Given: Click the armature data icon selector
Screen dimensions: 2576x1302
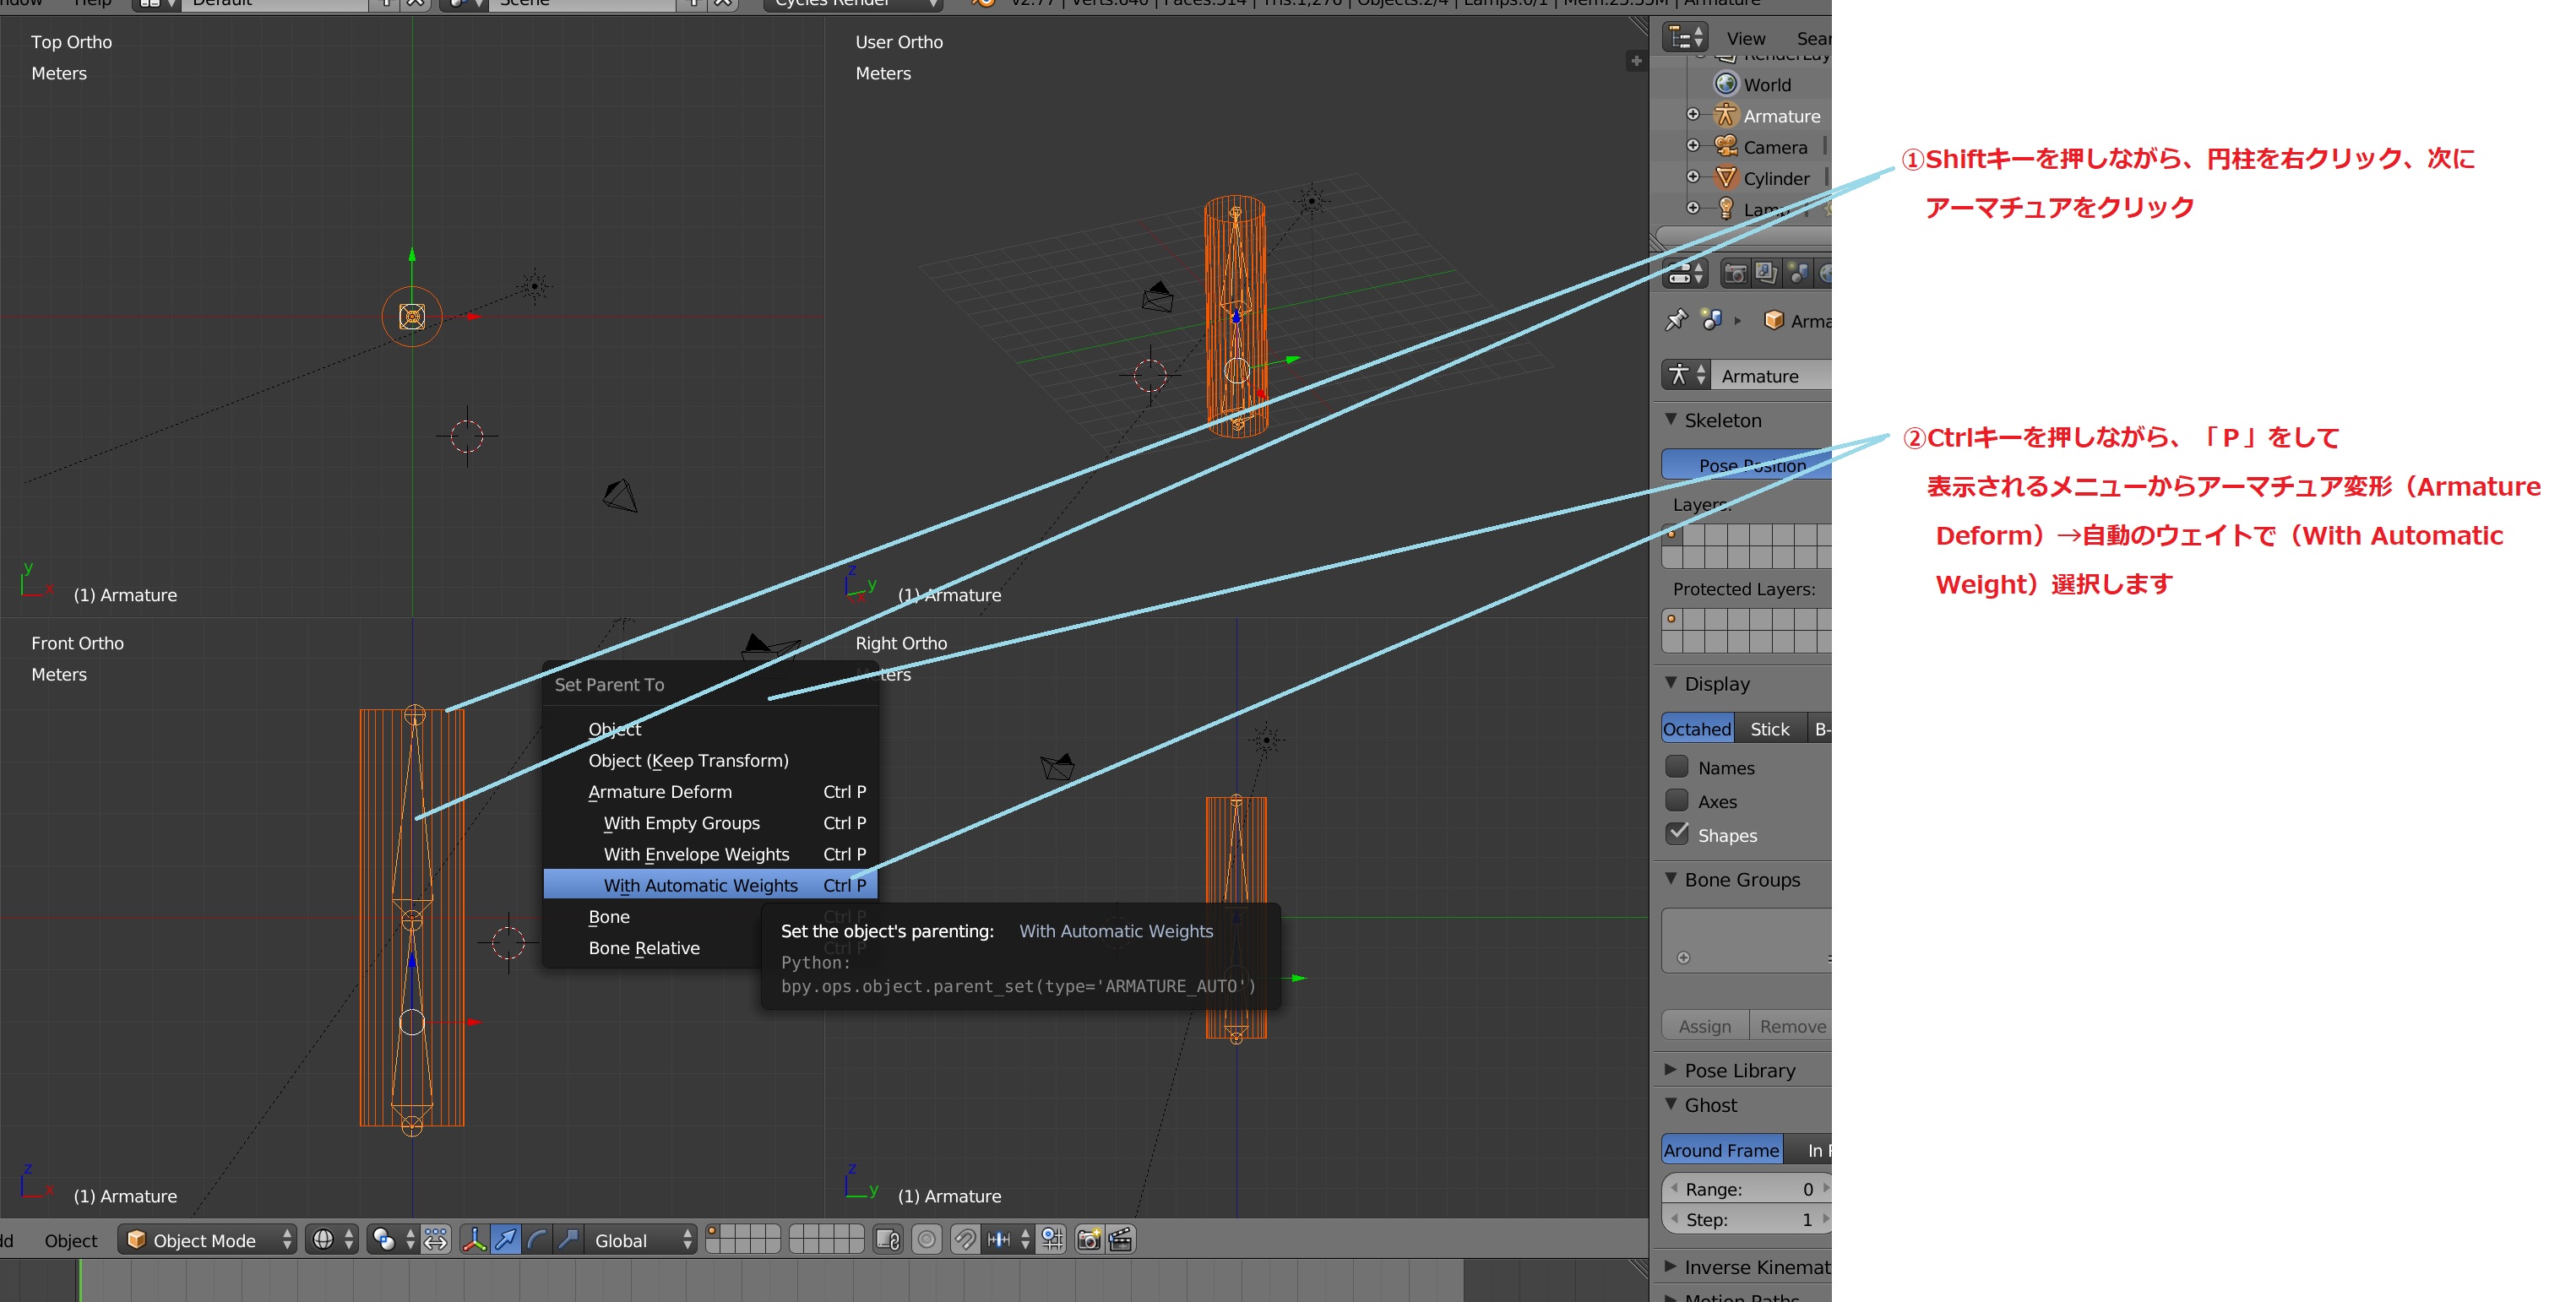Looking at the screenshot, I should point(1686,375).
